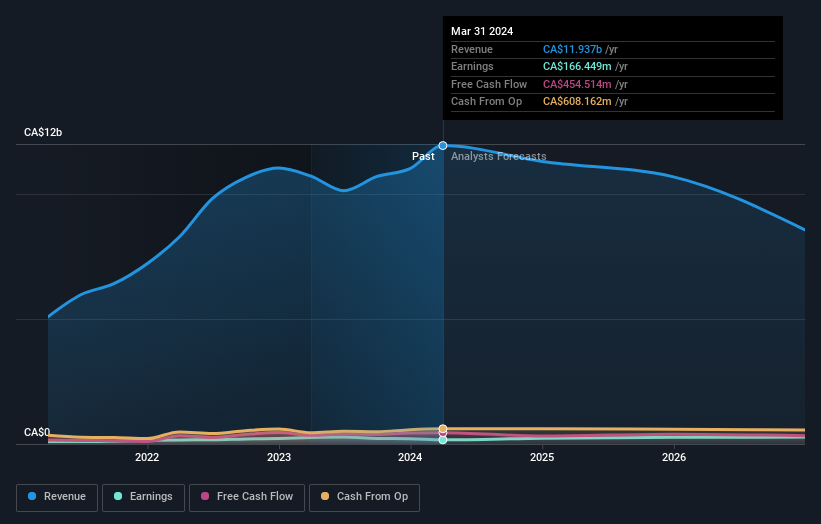Toggle the Free Cash Flow legend series
This screenshot has height=524, width=821.
click(x=247, y=497)
